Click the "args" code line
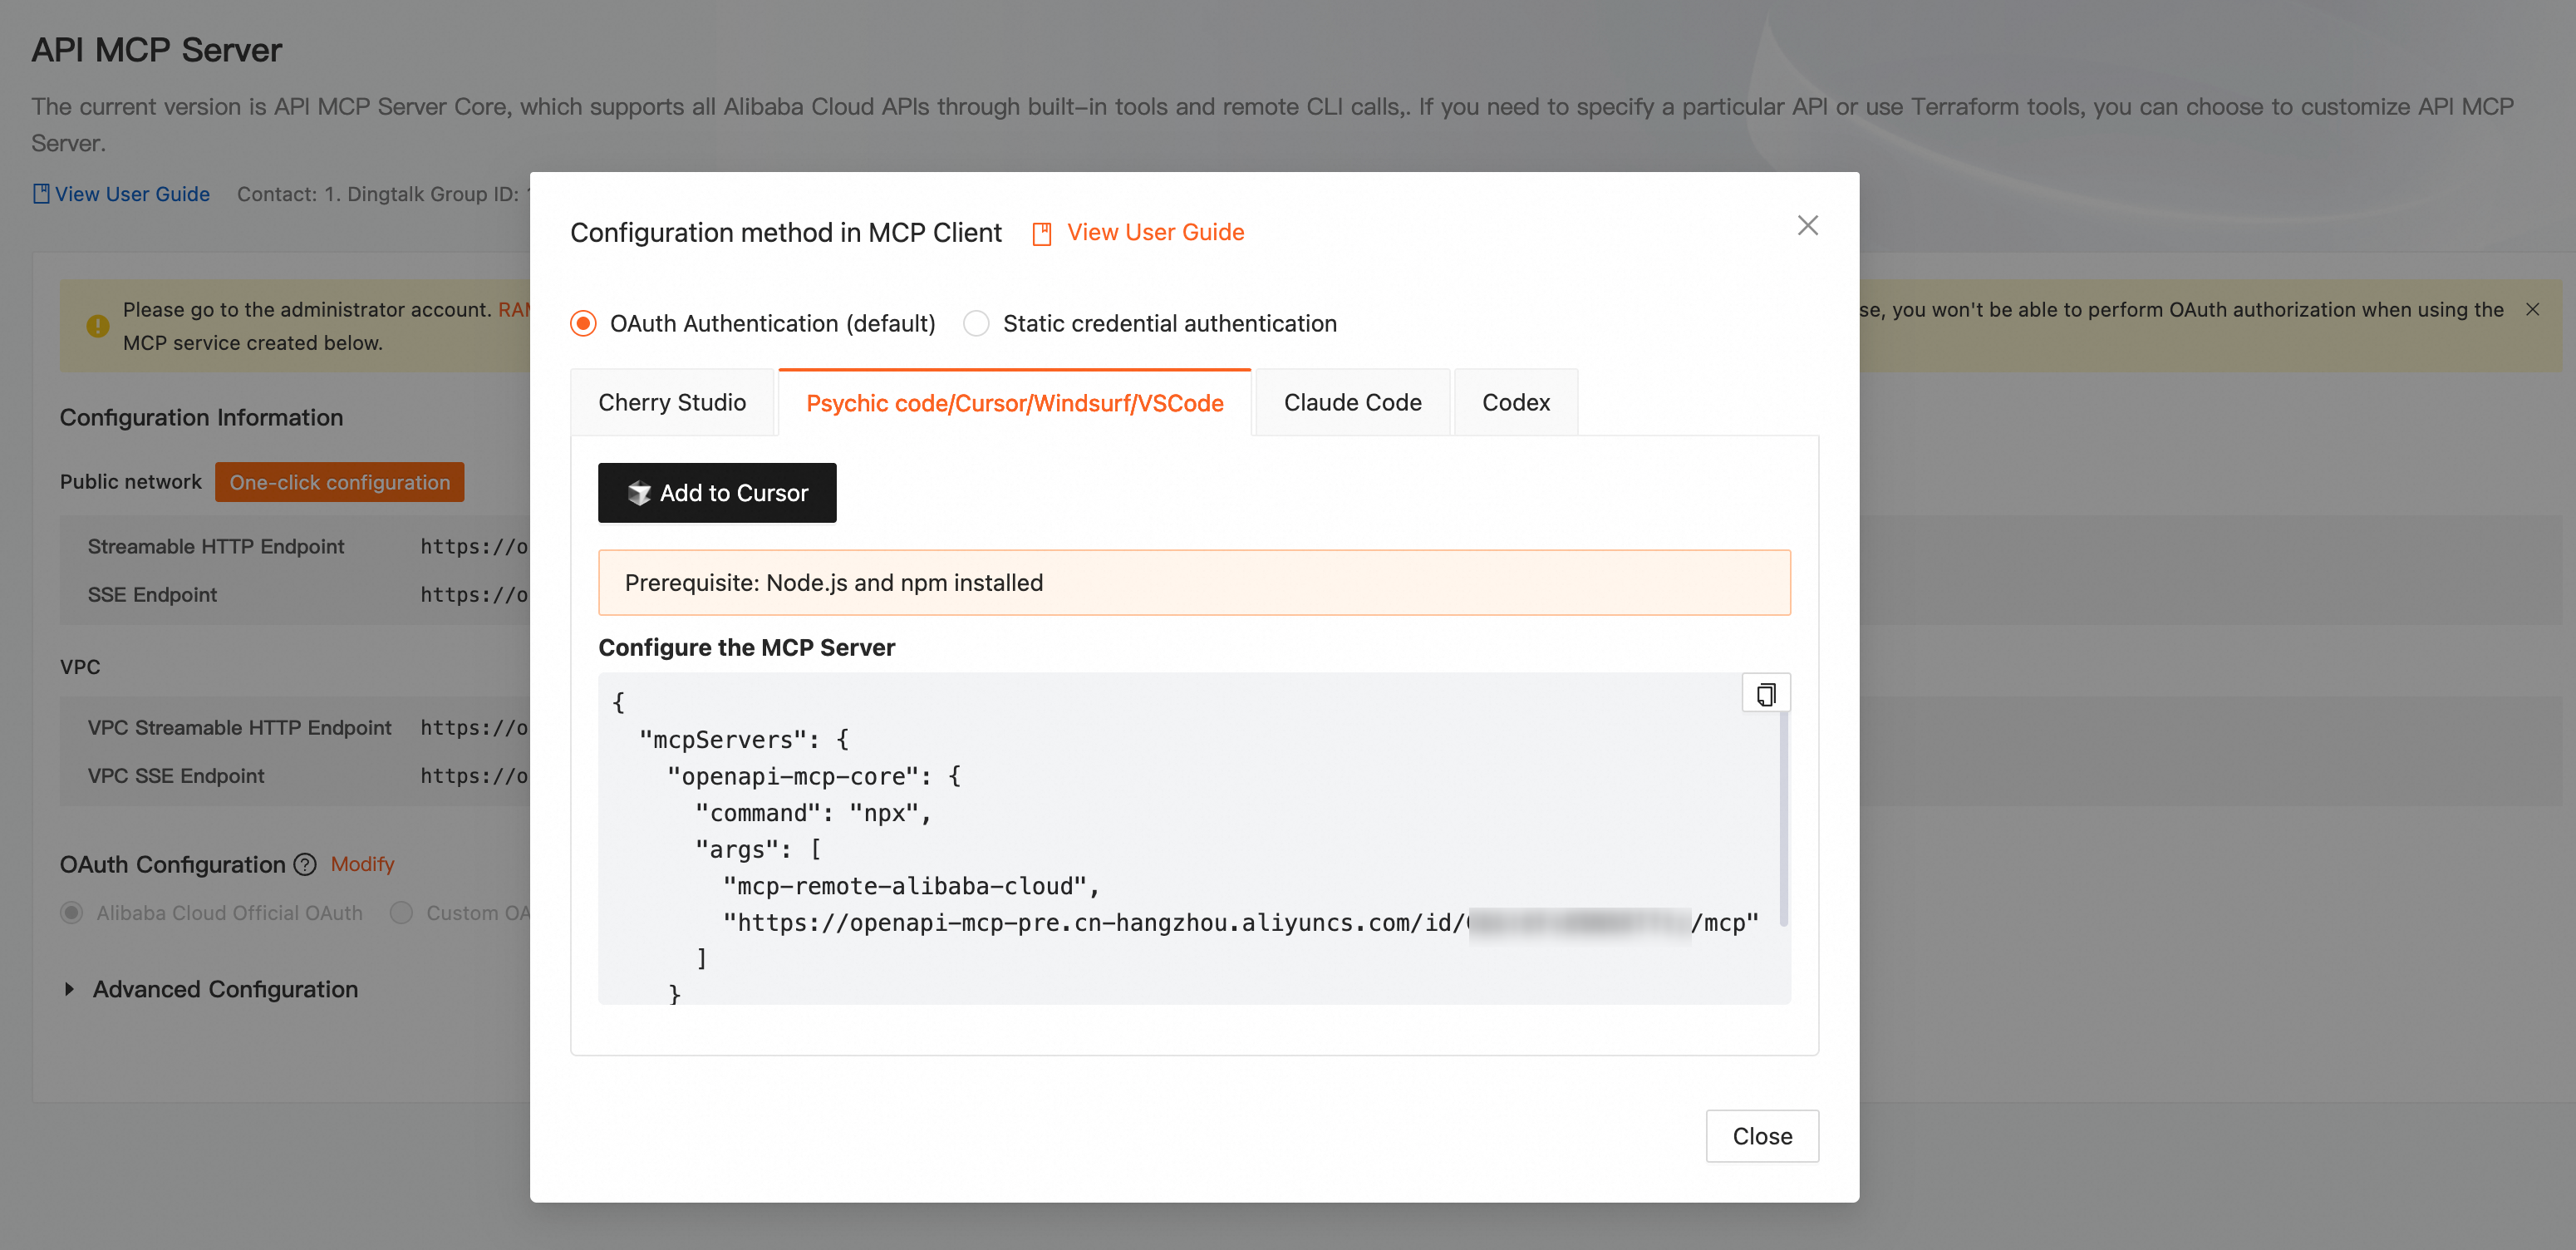This screenshot has width=2576, height=1250. pyautogui.click(x=758, y=850)
